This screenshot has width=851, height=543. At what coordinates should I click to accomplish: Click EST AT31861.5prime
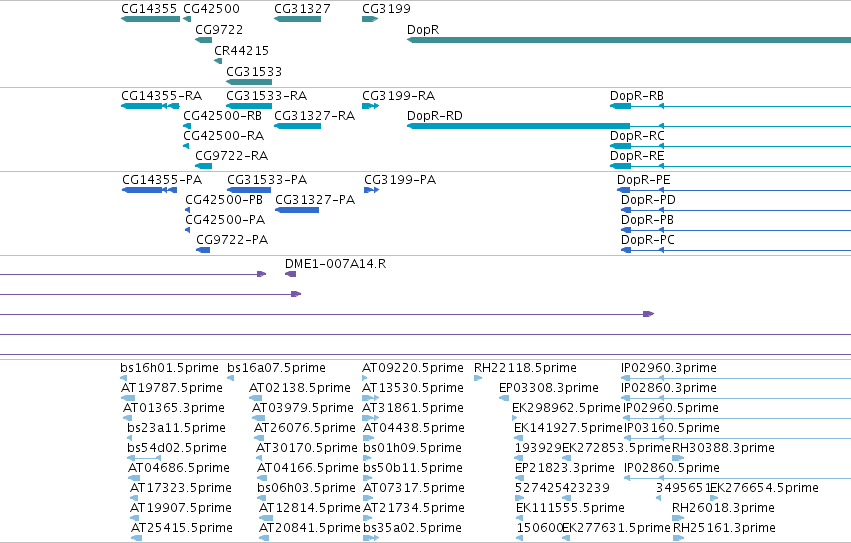click(371, 418)
